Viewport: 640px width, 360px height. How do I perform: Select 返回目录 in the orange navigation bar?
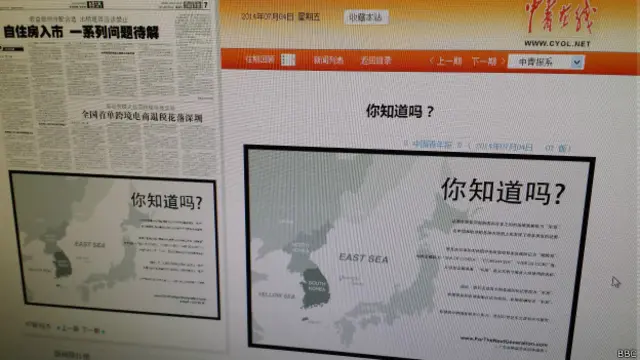pyautogui.click(x=376, y=61)
